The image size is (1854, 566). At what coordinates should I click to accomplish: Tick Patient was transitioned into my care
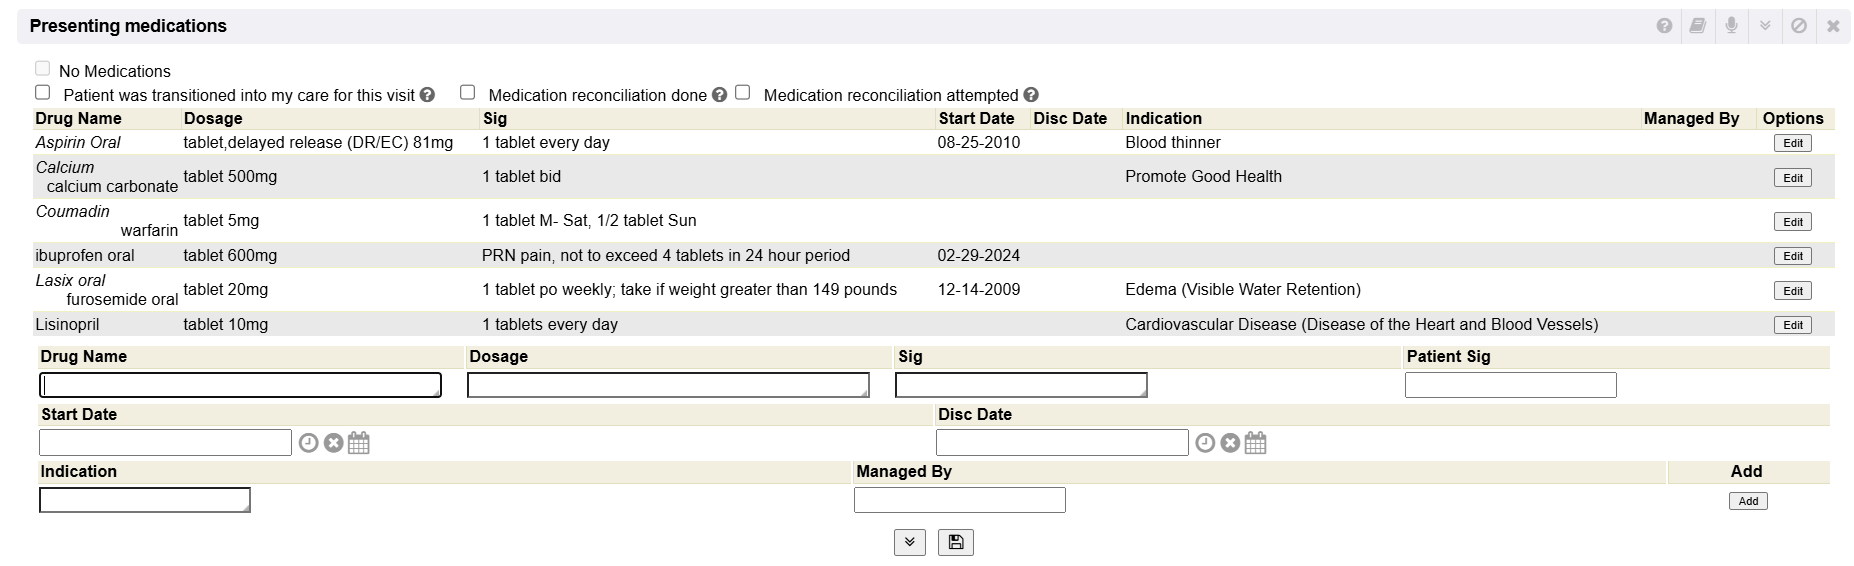(42, 92)
